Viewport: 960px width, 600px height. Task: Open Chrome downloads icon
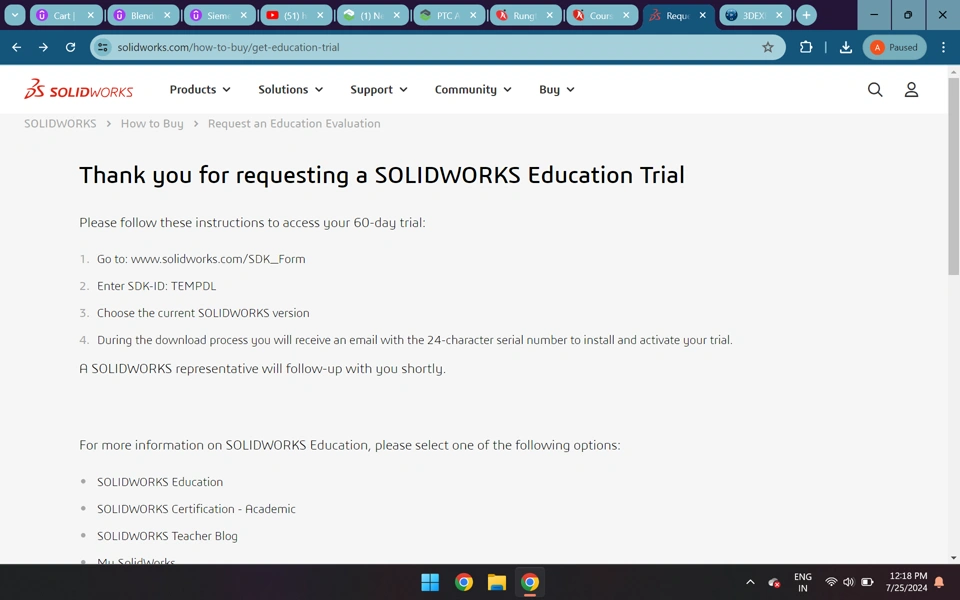tap(846, 47)
